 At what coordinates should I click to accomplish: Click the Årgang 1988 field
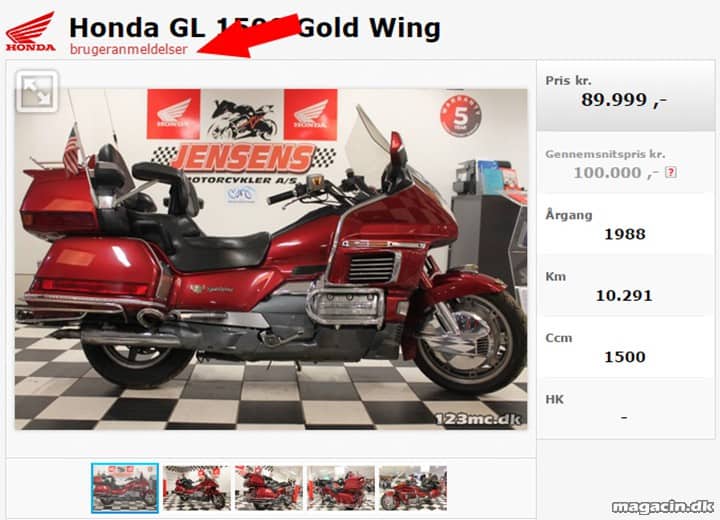click(x=625, y=224)
